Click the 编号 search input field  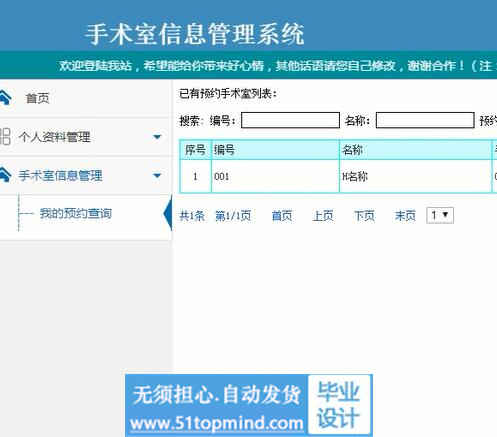tap(290, 120)
